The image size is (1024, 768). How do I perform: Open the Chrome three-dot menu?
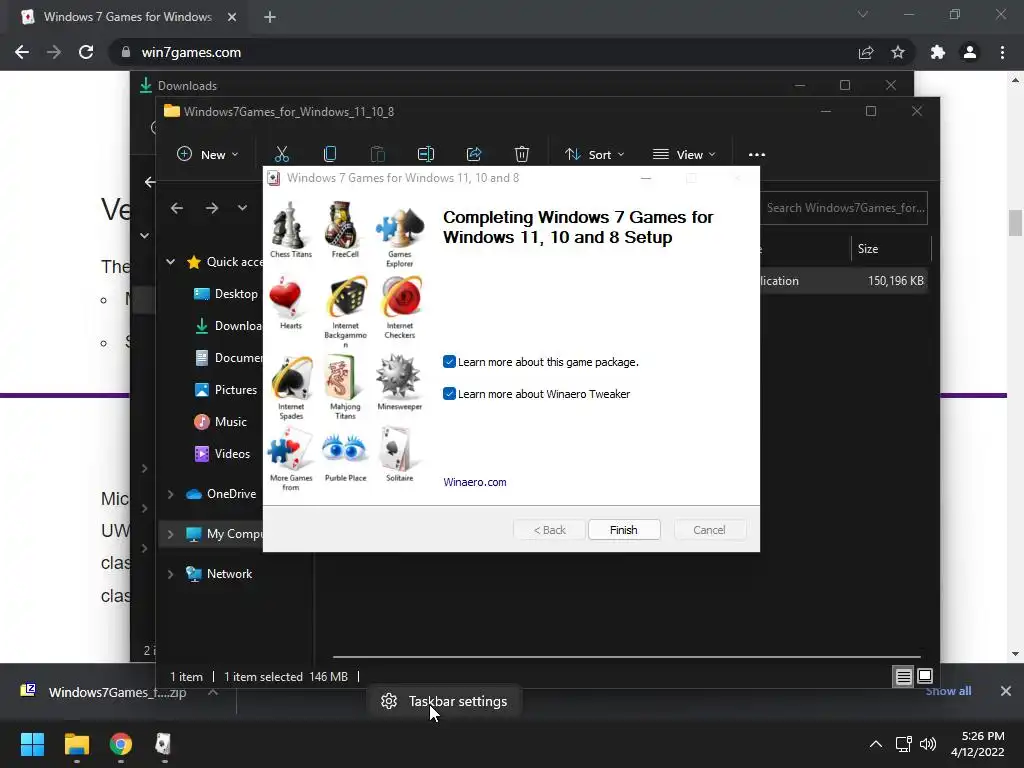[1002, 52]
